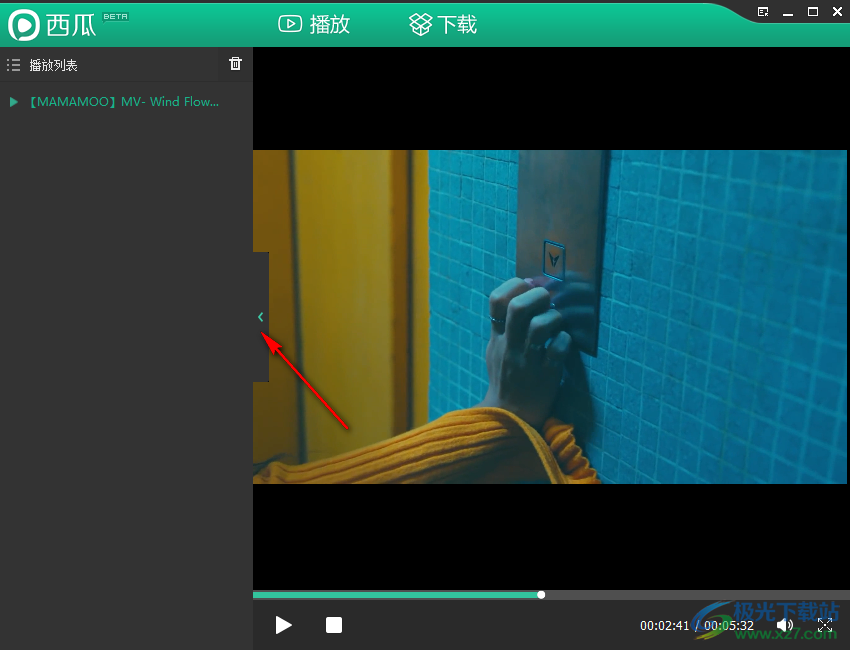Clear playlist with the trash icon

coord(235,63)
